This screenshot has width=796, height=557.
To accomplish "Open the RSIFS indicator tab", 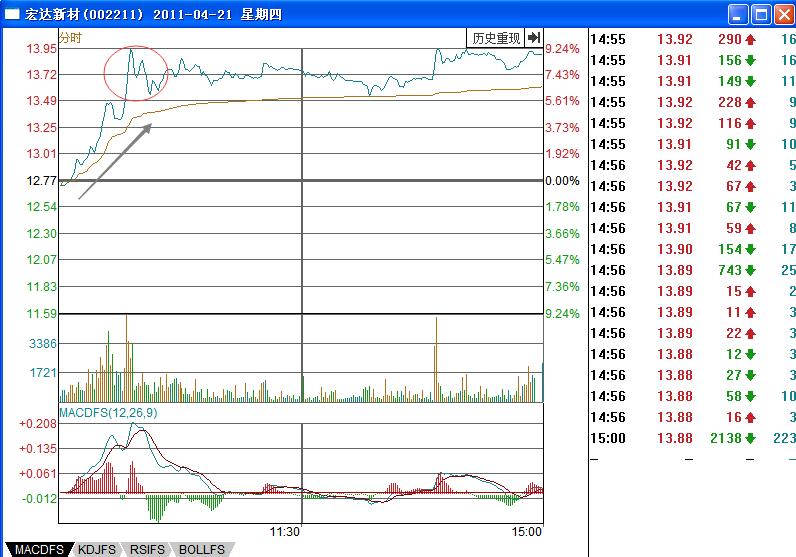I will [x=148, y=549].
